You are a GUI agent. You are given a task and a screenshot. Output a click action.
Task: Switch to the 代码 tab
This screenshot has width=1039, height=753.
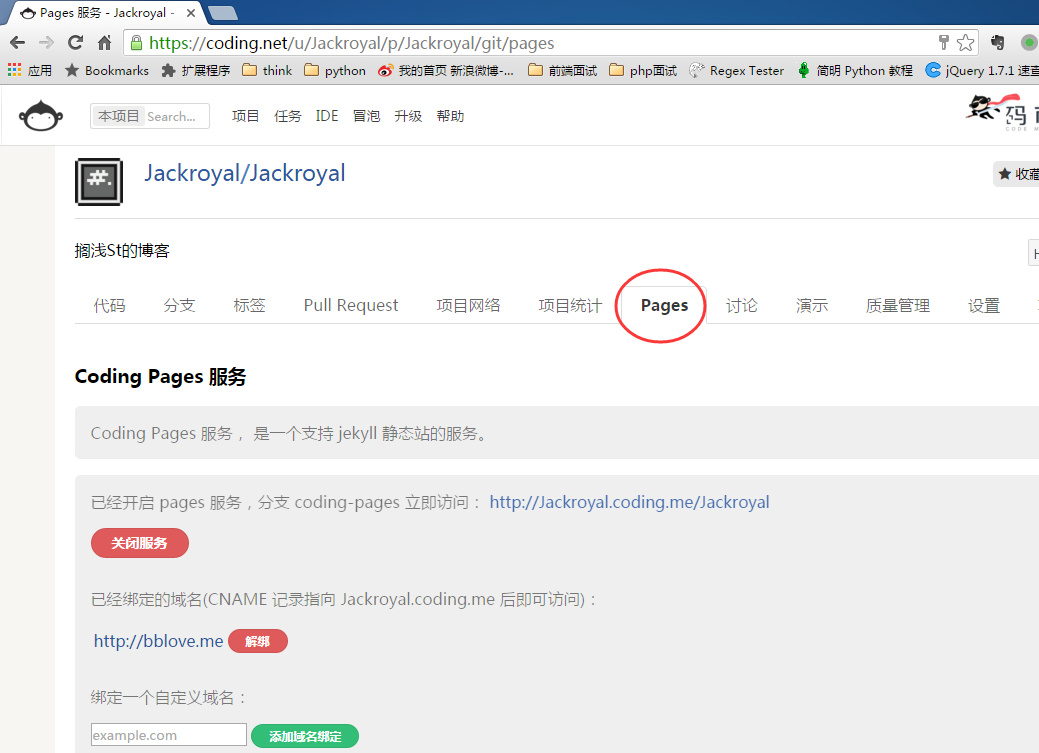pos(109,306)
